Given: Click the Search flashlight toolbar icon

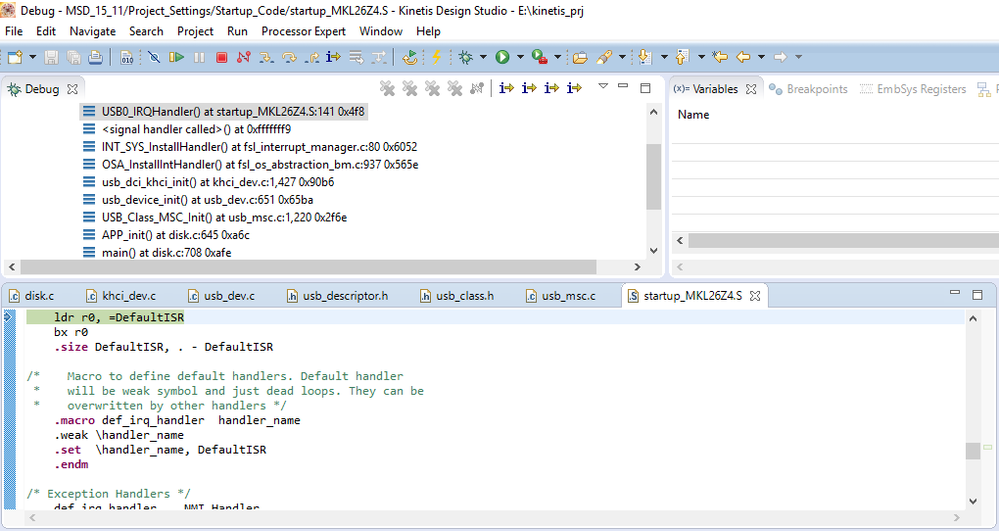Looking at the screenshot, I should click(x=604, y=57).
